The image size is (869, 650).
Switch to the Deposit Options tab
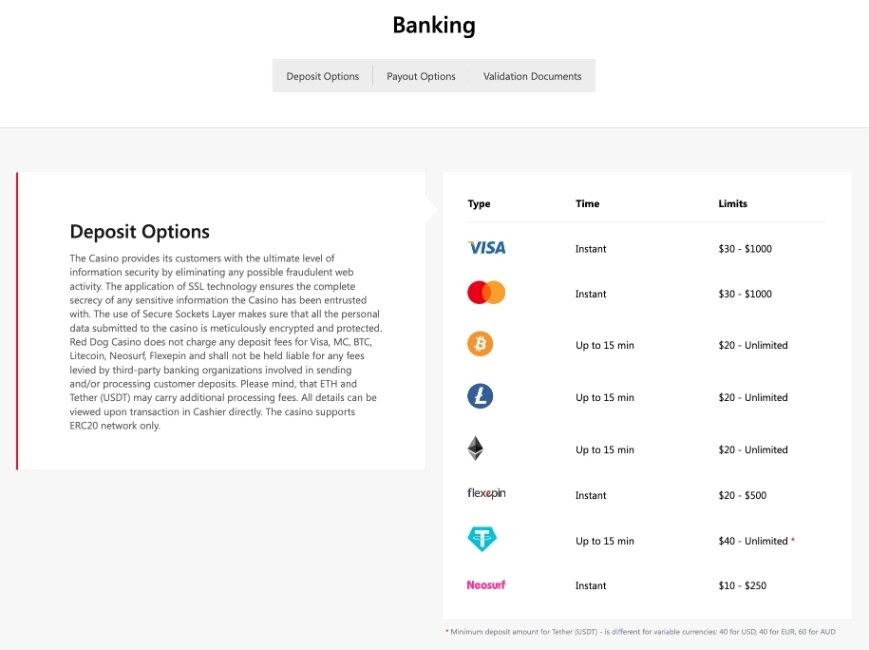click(x=323, y=76)
